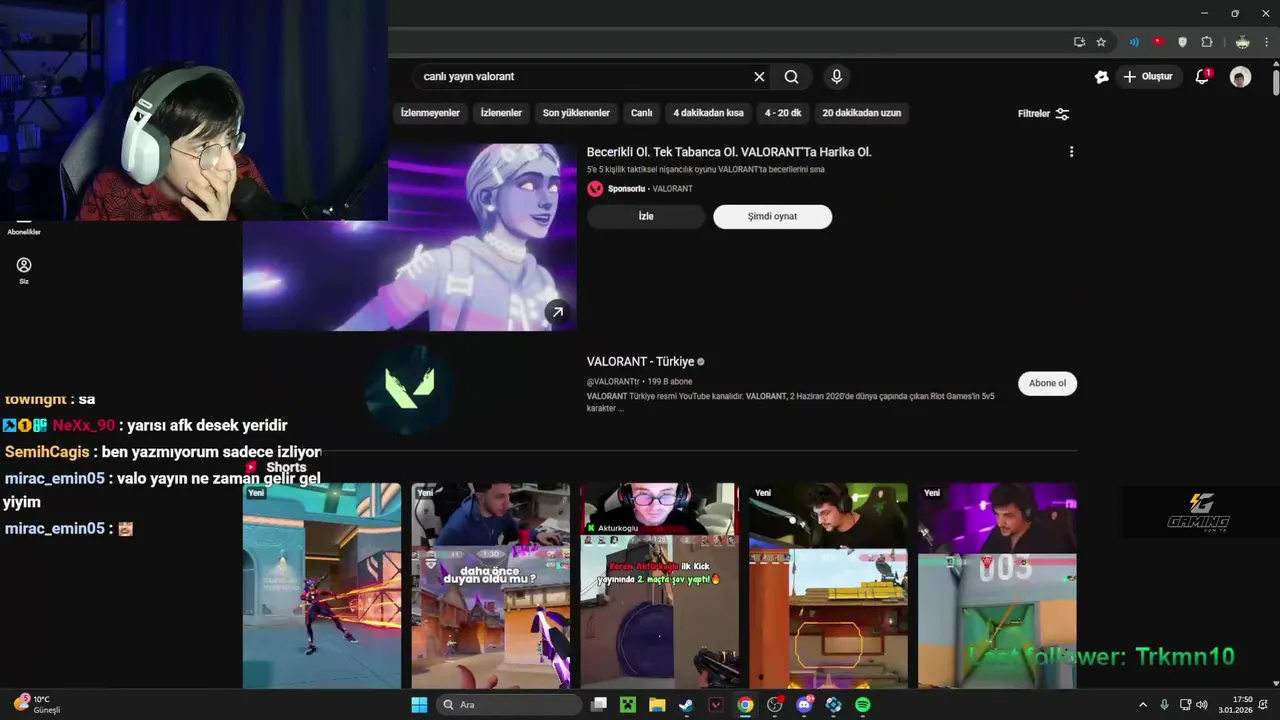Click the install app icon in the address bar
Viewport: 1280px width, 720px height.
coord(1079,42)
